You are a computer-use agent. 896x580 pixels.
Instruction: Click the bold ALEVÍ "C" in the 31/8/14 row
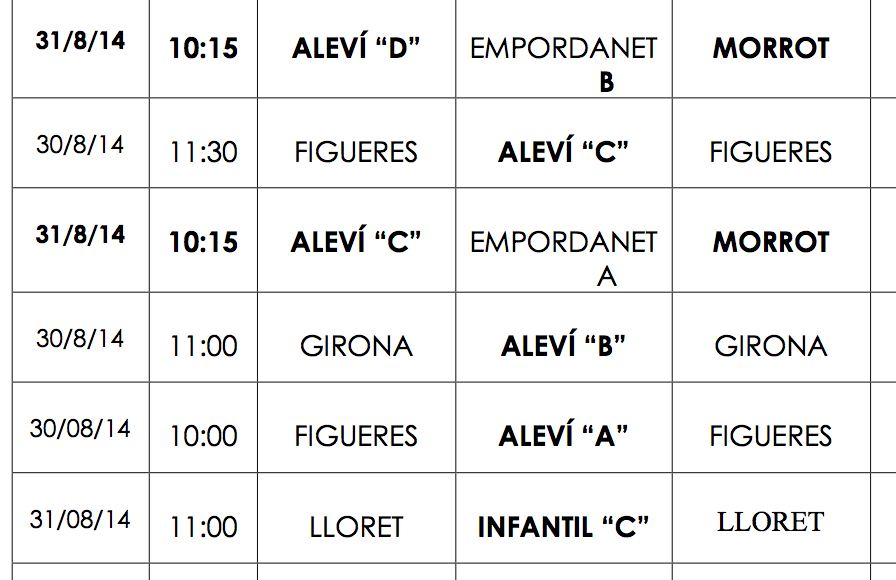[356, 242]
